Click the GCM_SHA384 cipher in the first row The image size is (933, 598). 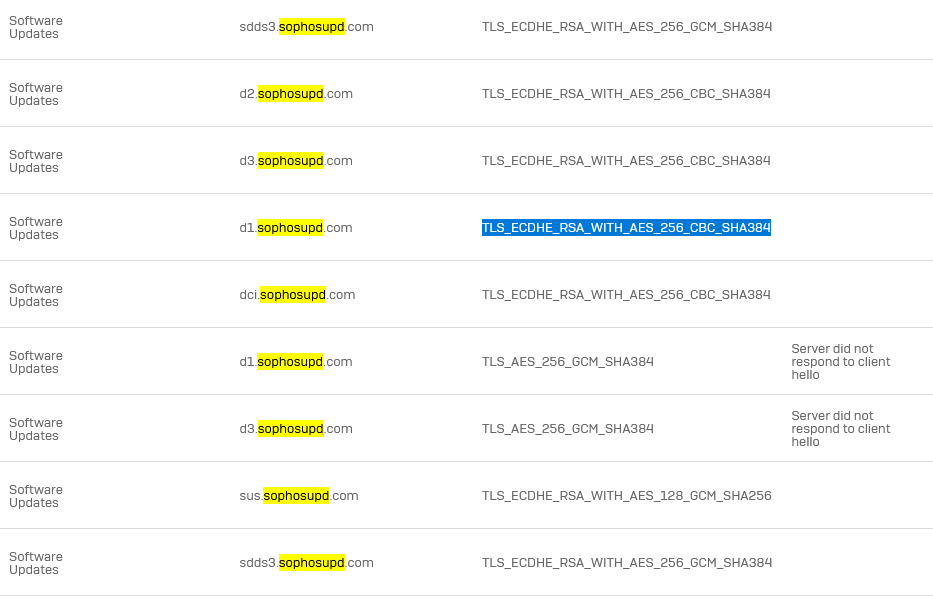(x=627, y=27)
